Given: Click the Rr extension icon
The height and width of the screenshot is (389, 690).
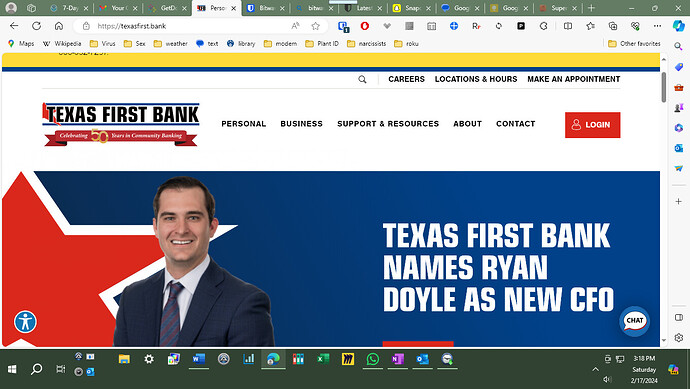Looking at the screenshot, I should tap(476, 26).
